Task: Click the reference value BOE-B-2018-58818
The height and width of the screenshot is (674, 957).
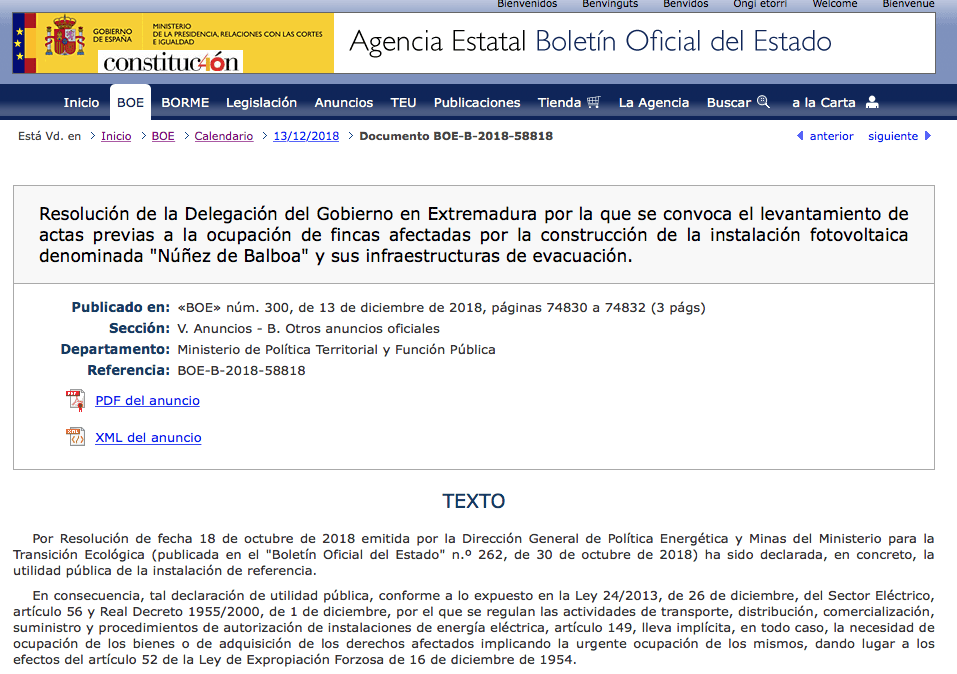Action: (241, 371)
